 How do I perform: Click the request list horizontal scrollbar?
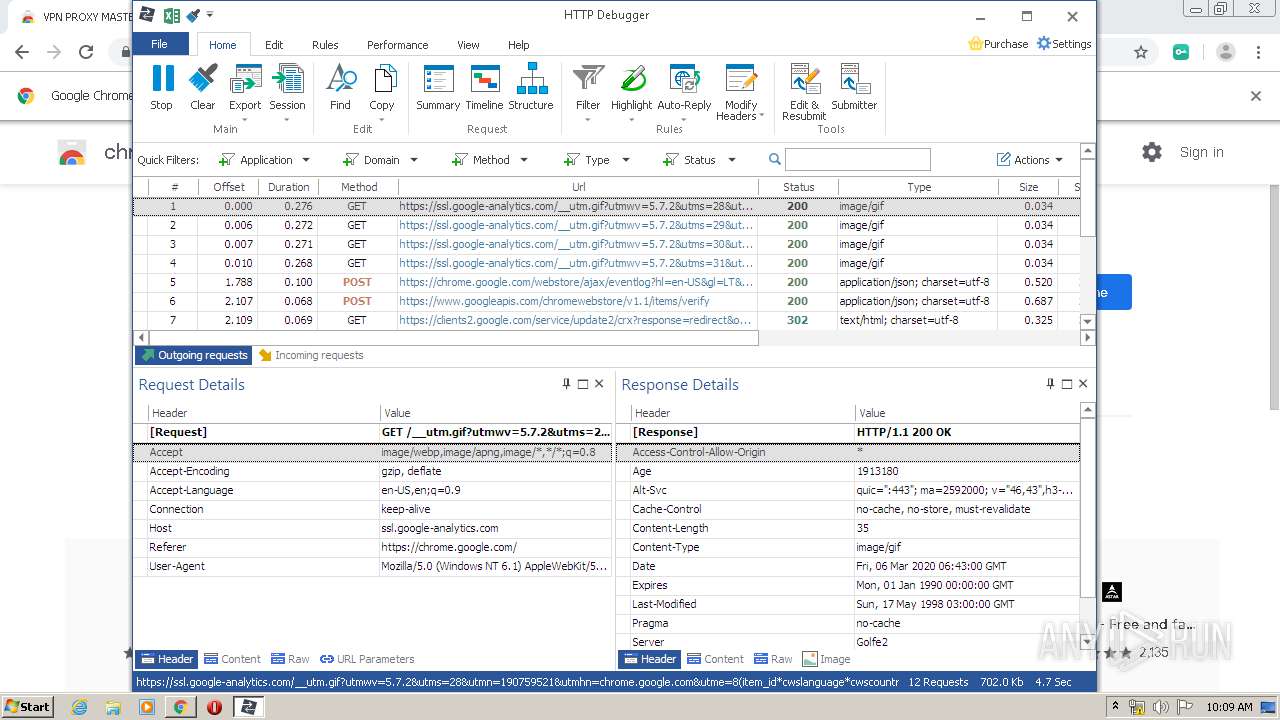[x=453, y=338]
